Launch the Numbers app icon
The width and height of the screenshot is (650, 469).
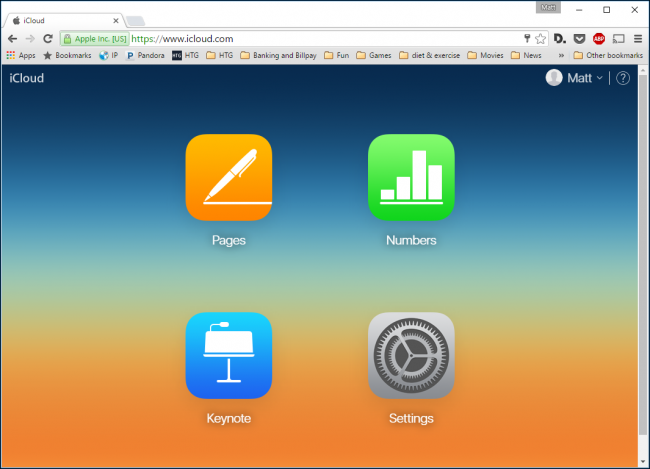[x=411, y=177]
